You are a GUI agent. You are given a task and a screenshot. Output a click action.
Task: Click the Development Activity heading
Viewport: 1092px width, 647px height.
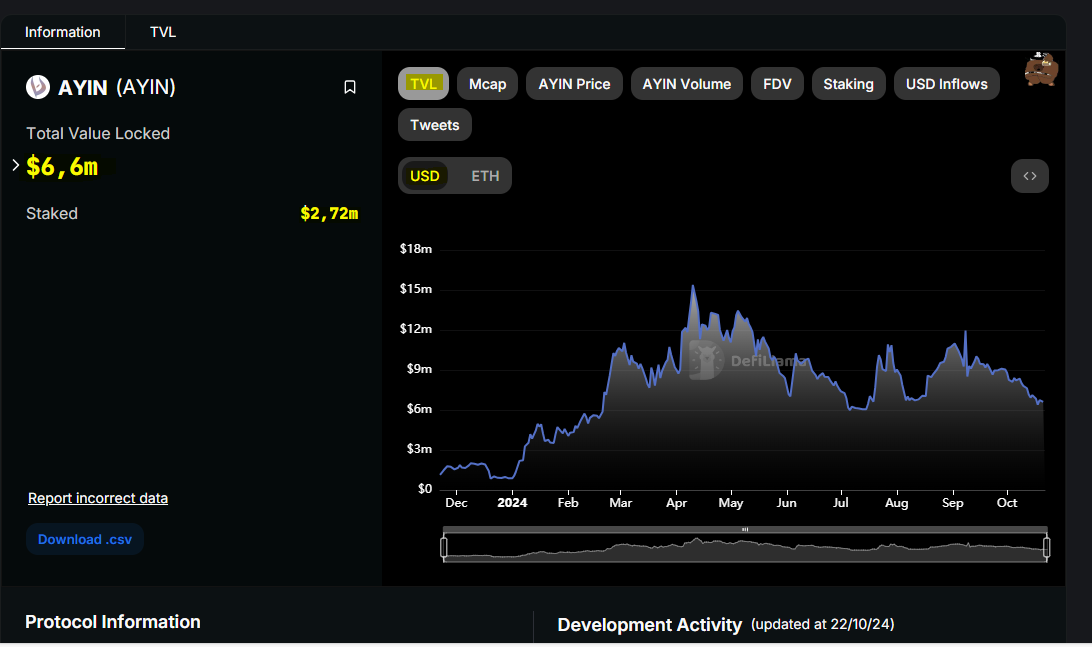650,625
